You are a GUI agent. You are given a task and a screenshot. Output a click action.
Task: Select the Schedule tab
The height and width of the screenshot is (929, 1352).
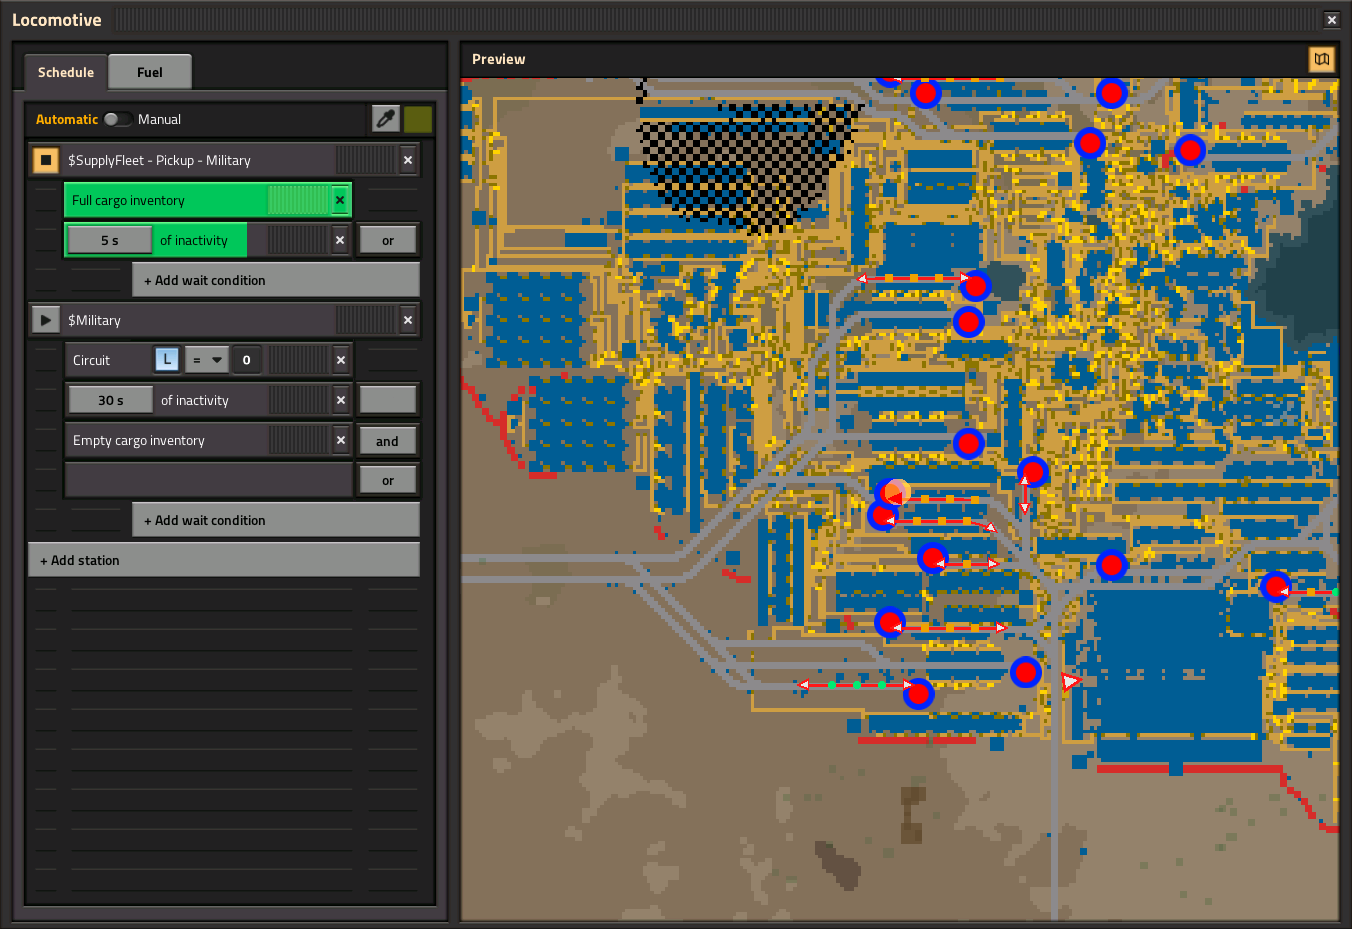point(66,72)
